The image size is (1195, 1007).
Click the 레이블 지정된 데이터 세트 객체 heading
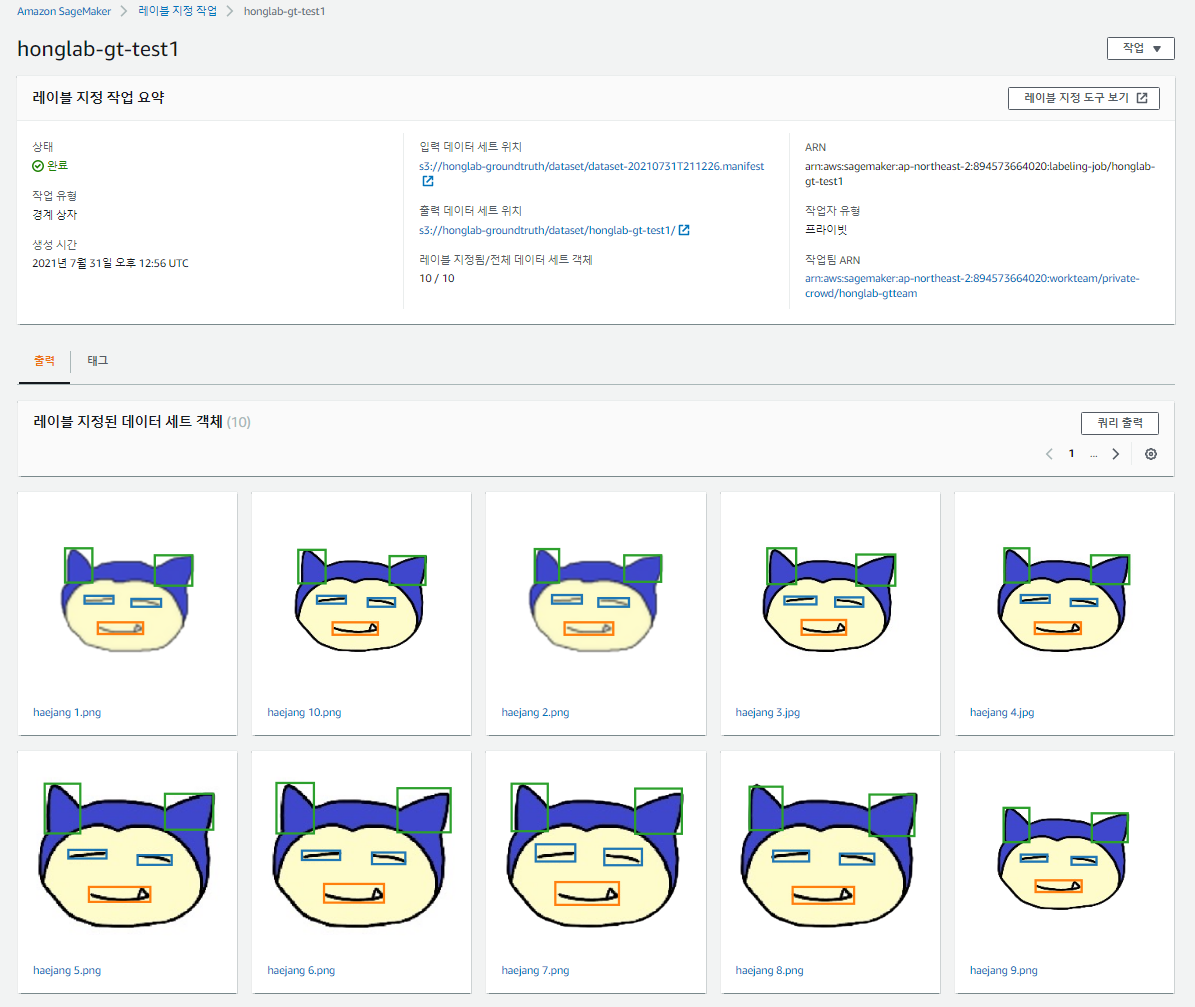pos(128,422)
